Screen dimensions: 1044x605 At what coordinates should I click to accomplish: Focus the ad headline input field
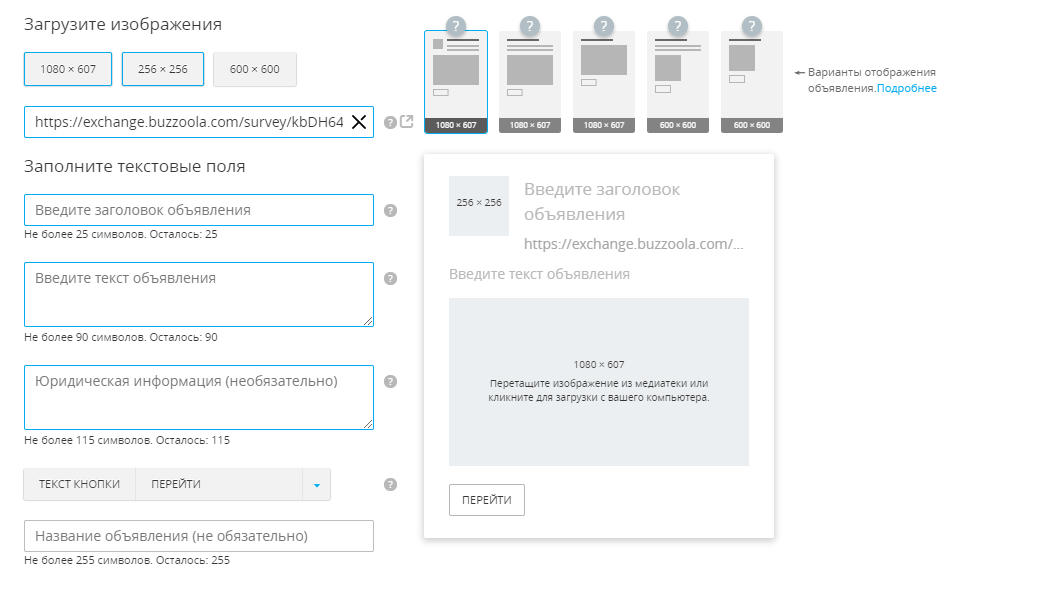point(198,210)
